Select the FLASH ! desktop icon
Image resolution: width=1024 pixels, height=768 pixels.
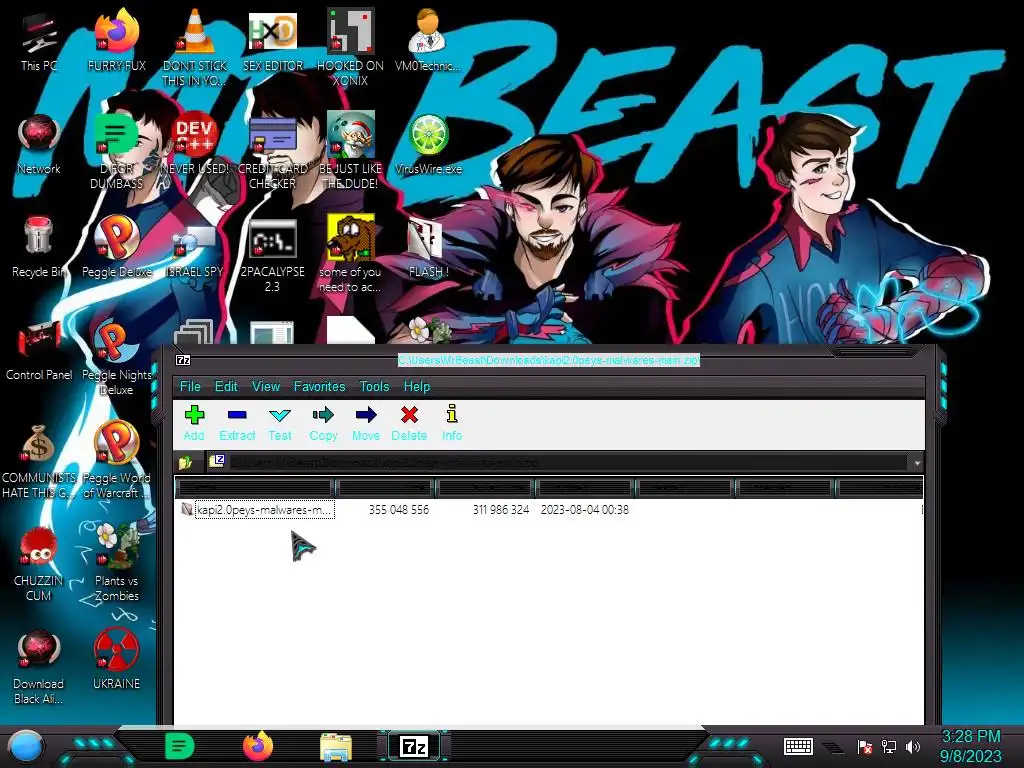coord(428,248)
